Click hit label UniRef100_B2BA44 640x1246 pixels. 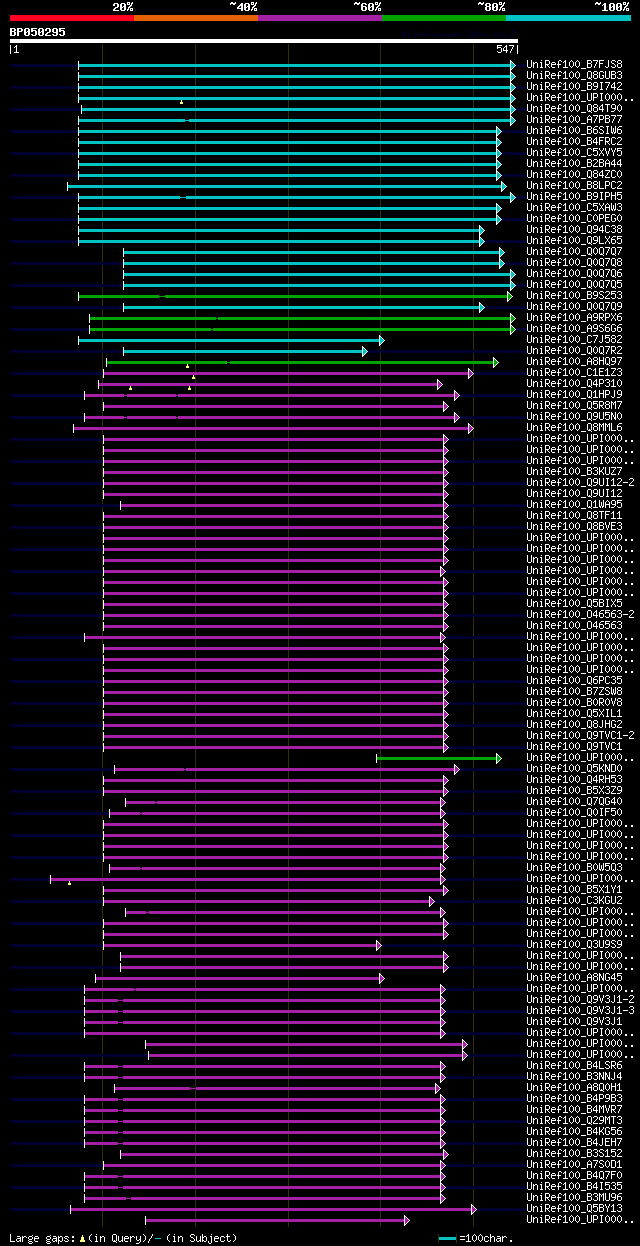(x=574, y=163)
